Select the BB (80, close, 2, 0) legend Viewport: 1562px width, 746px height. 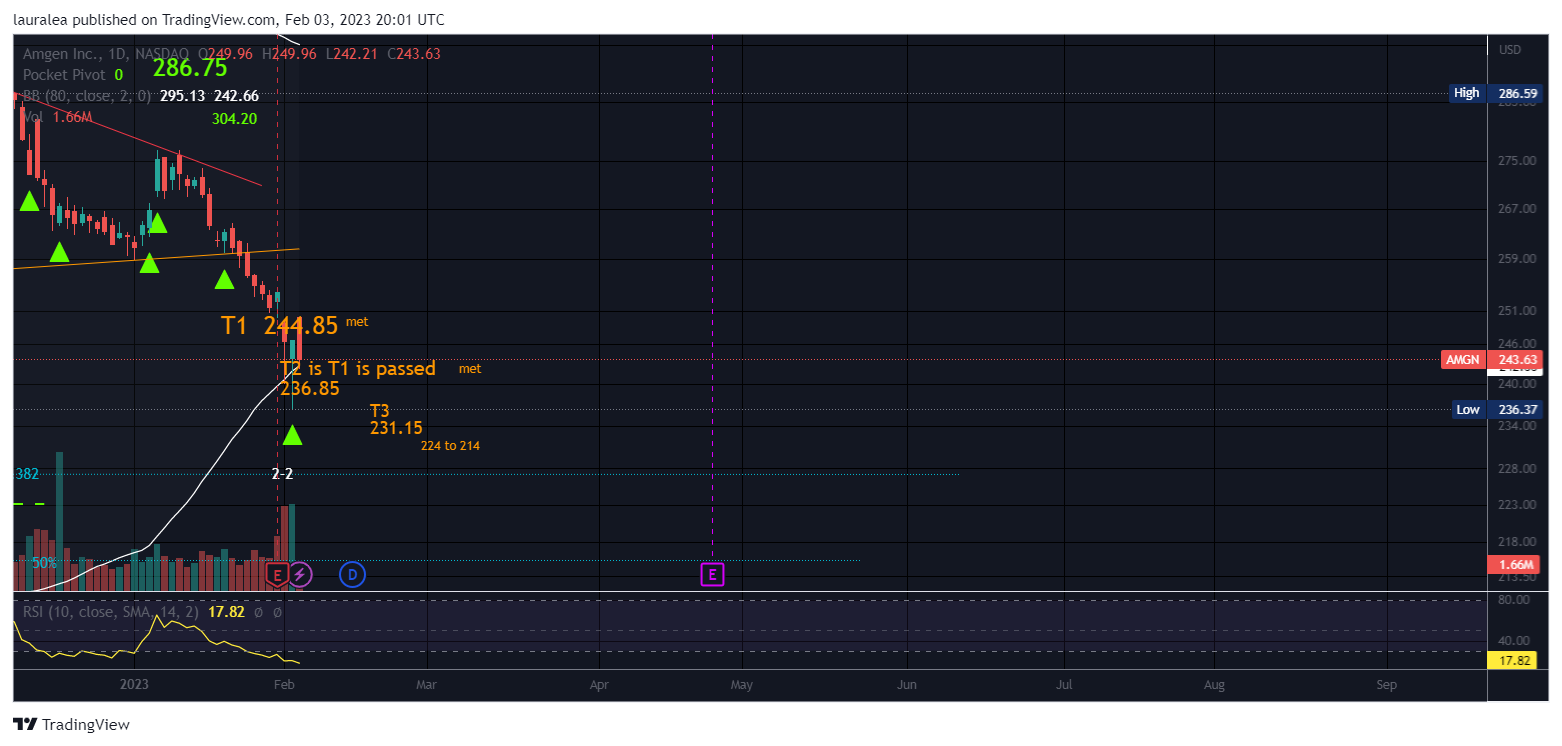pyautogui.click(x=87, y=96)
